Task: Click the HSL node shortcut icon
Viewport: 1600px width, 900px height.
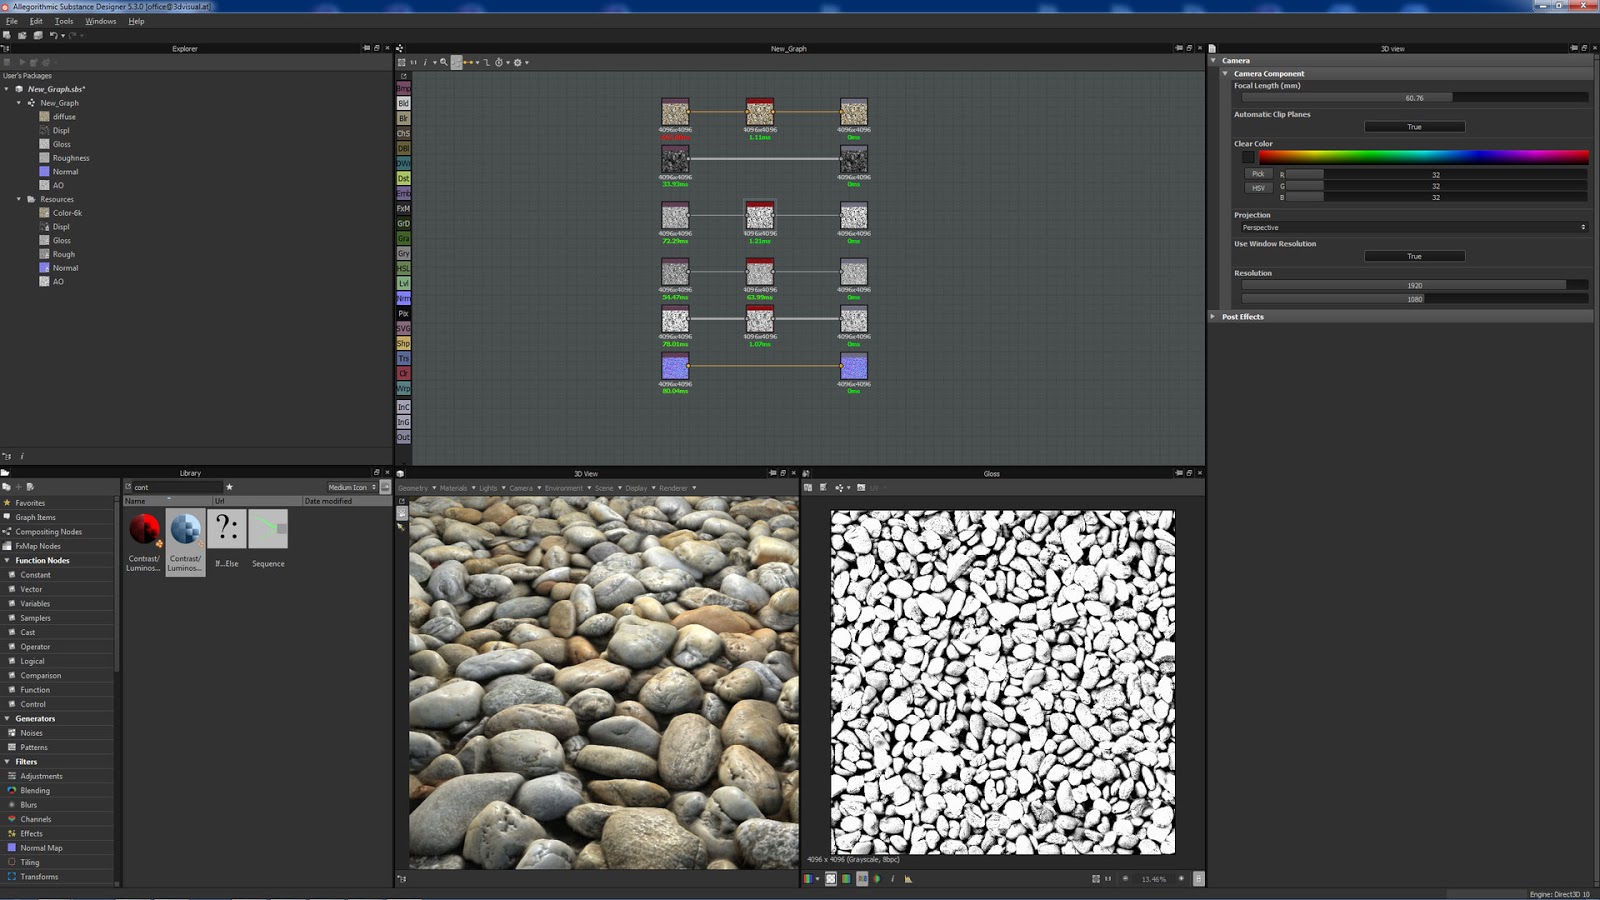Action: [x=403, y=268]
